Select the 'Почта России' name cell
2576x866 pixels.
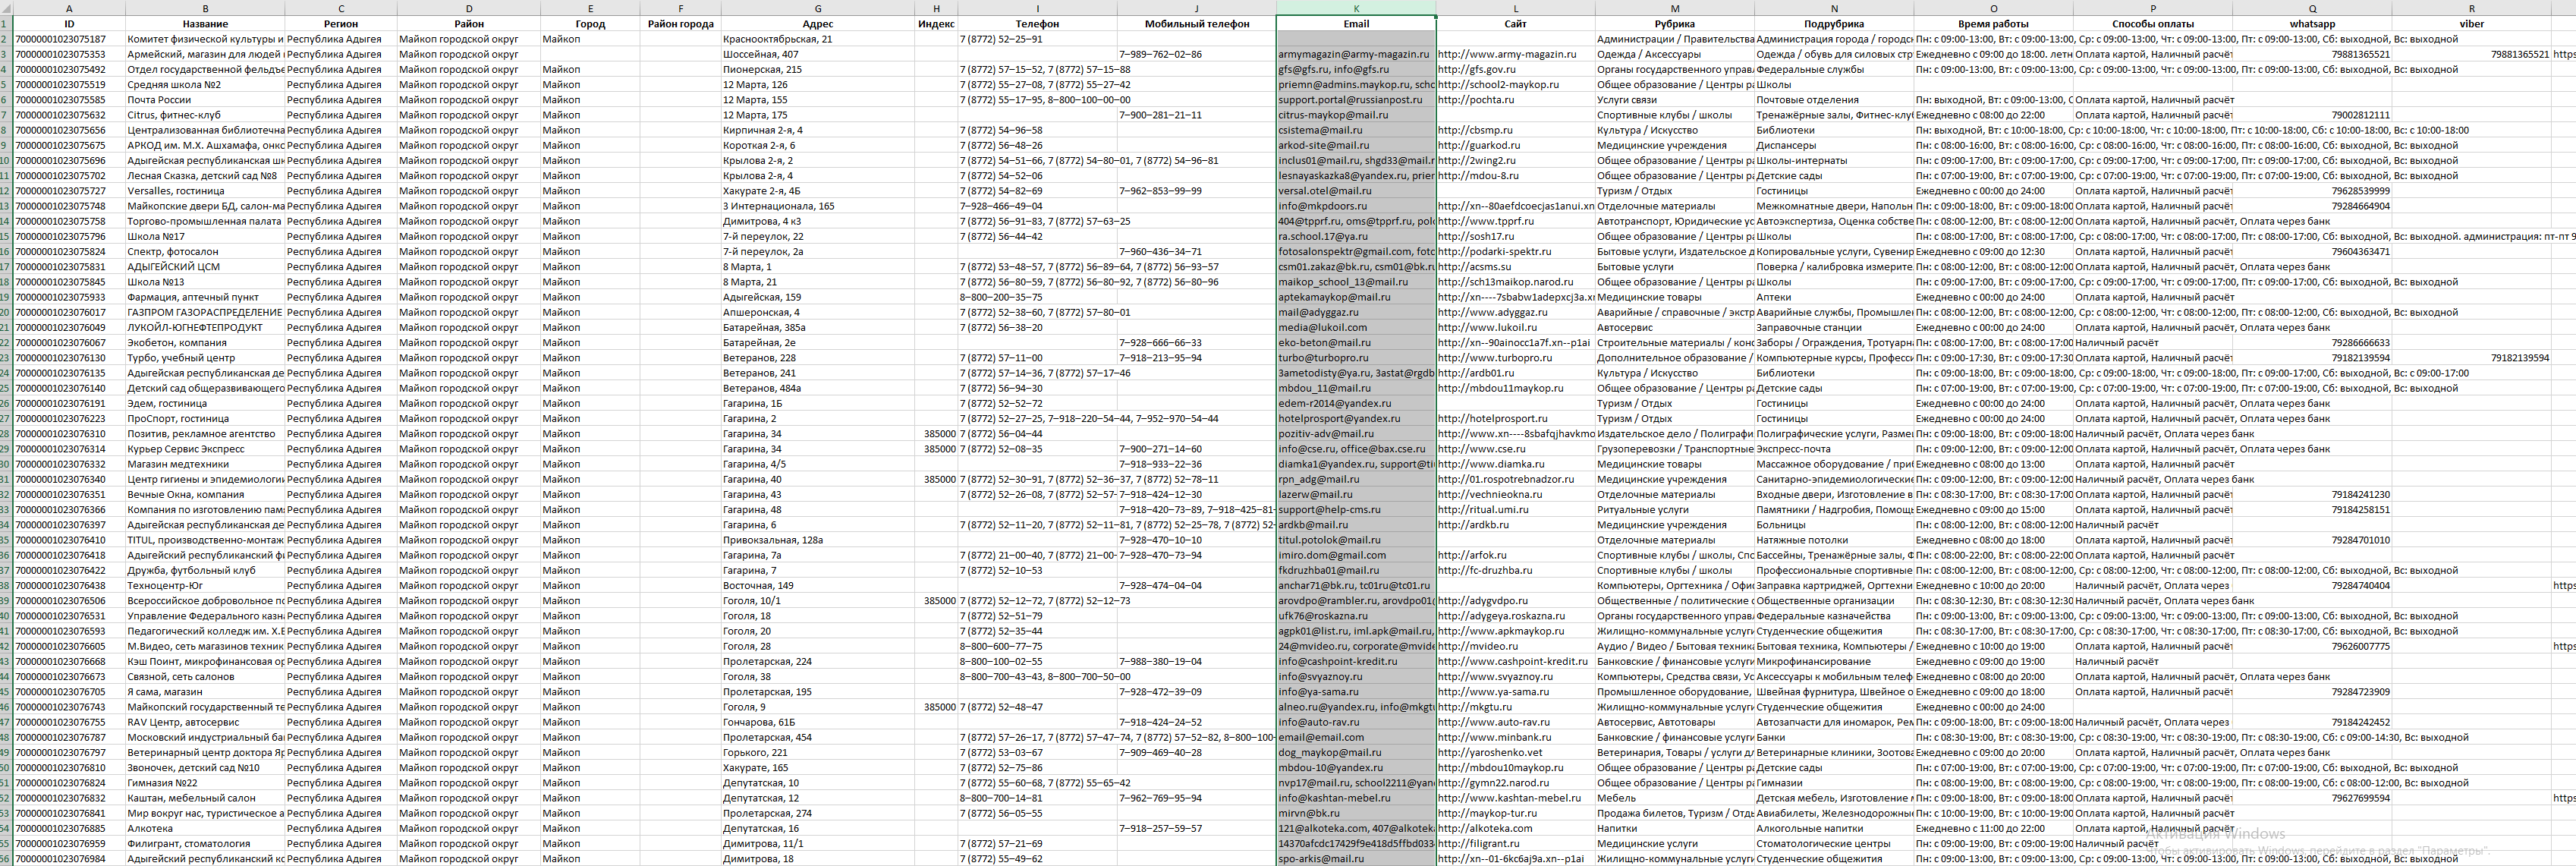(x=205, y=100)
